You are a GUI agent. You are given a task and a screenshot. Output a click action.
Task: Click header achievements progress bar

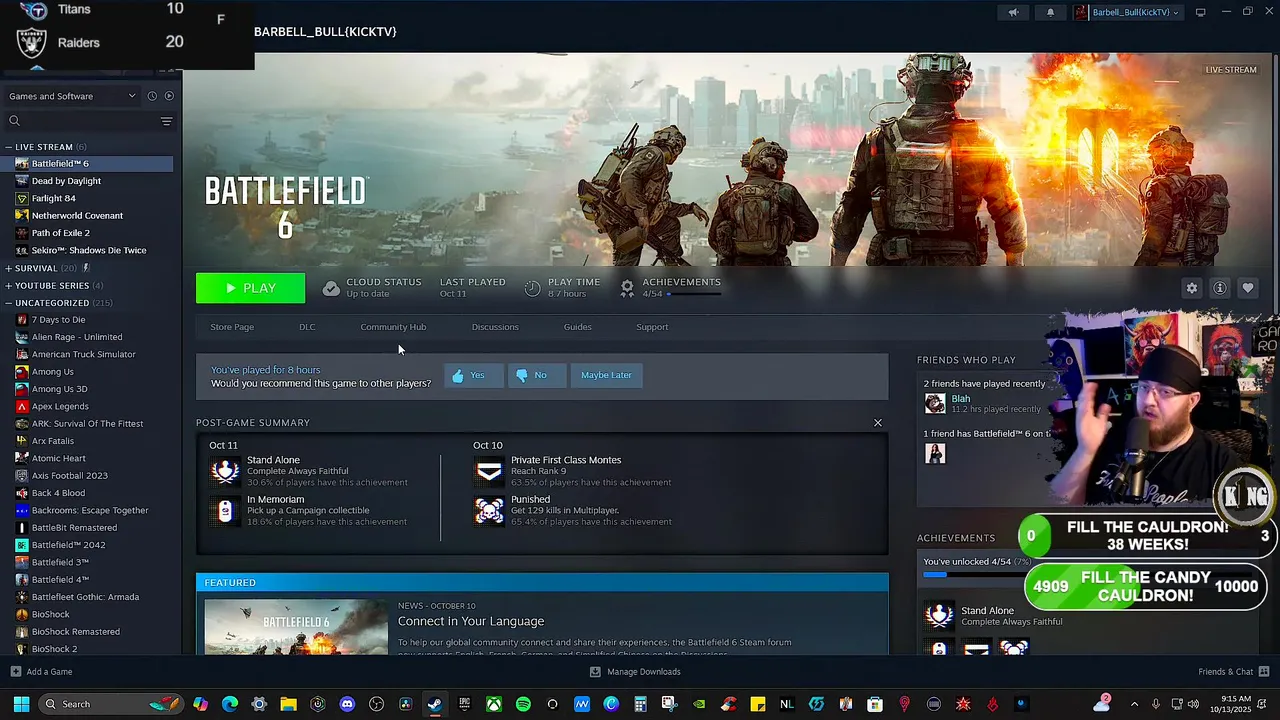pos(693,294)
